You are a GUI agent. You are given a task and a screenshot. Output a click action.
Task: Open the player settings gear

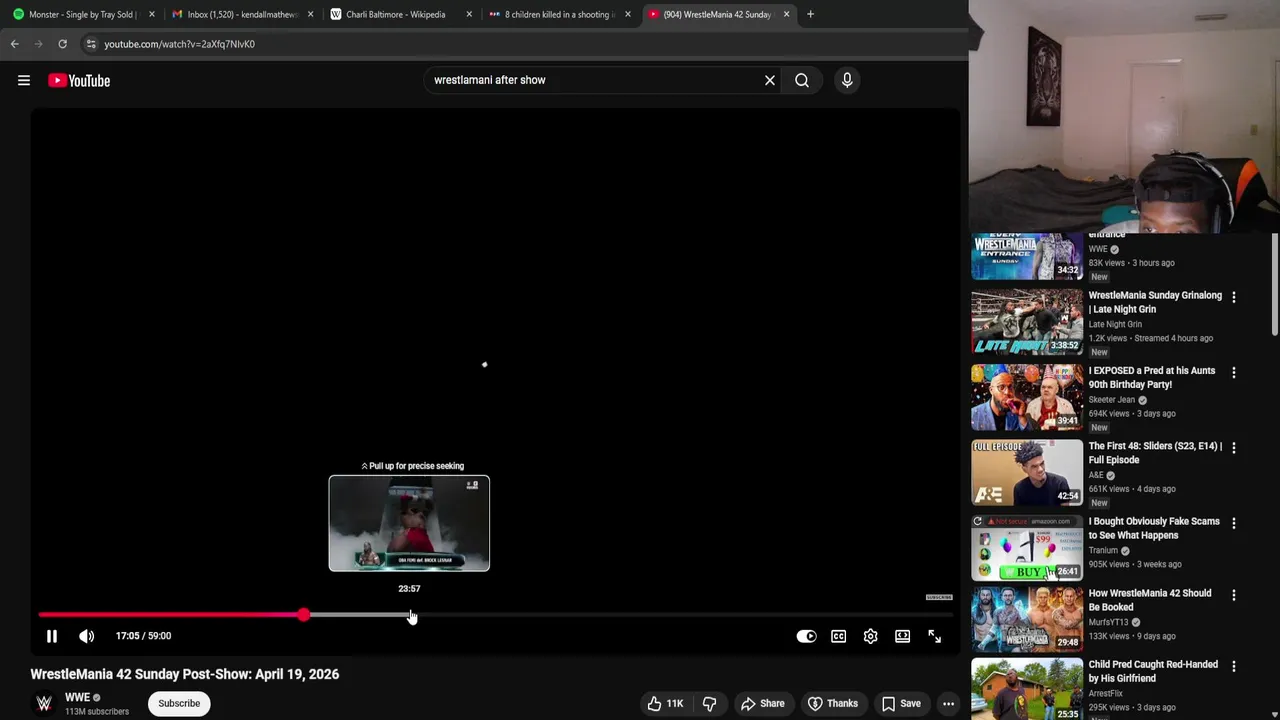pos(870,636)
